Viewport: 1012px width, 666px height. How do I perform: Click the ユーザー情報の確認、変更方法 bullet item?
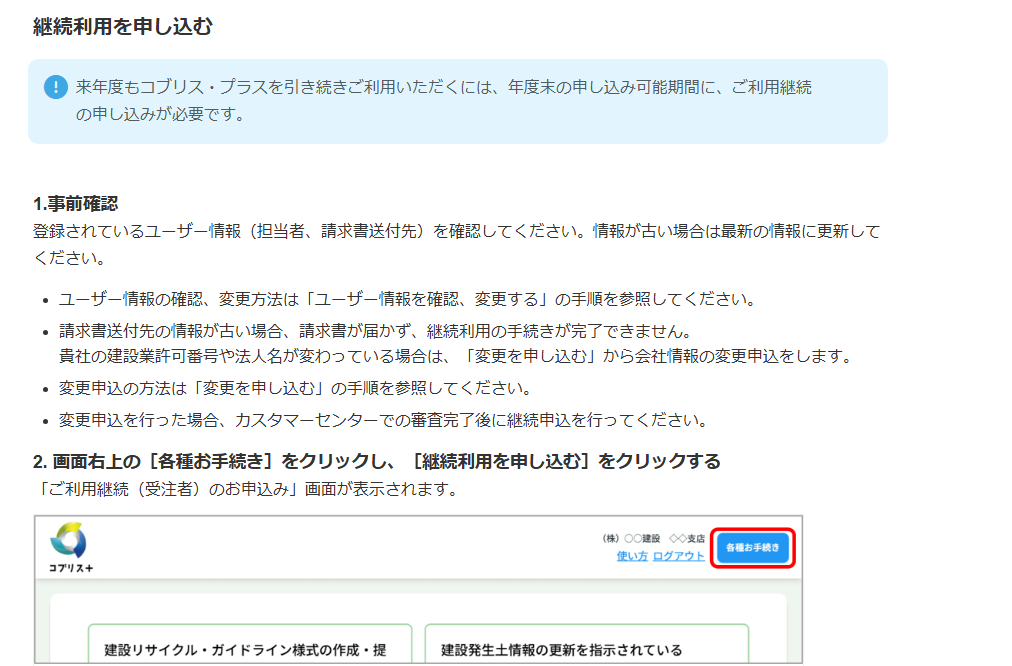point(406,300)
